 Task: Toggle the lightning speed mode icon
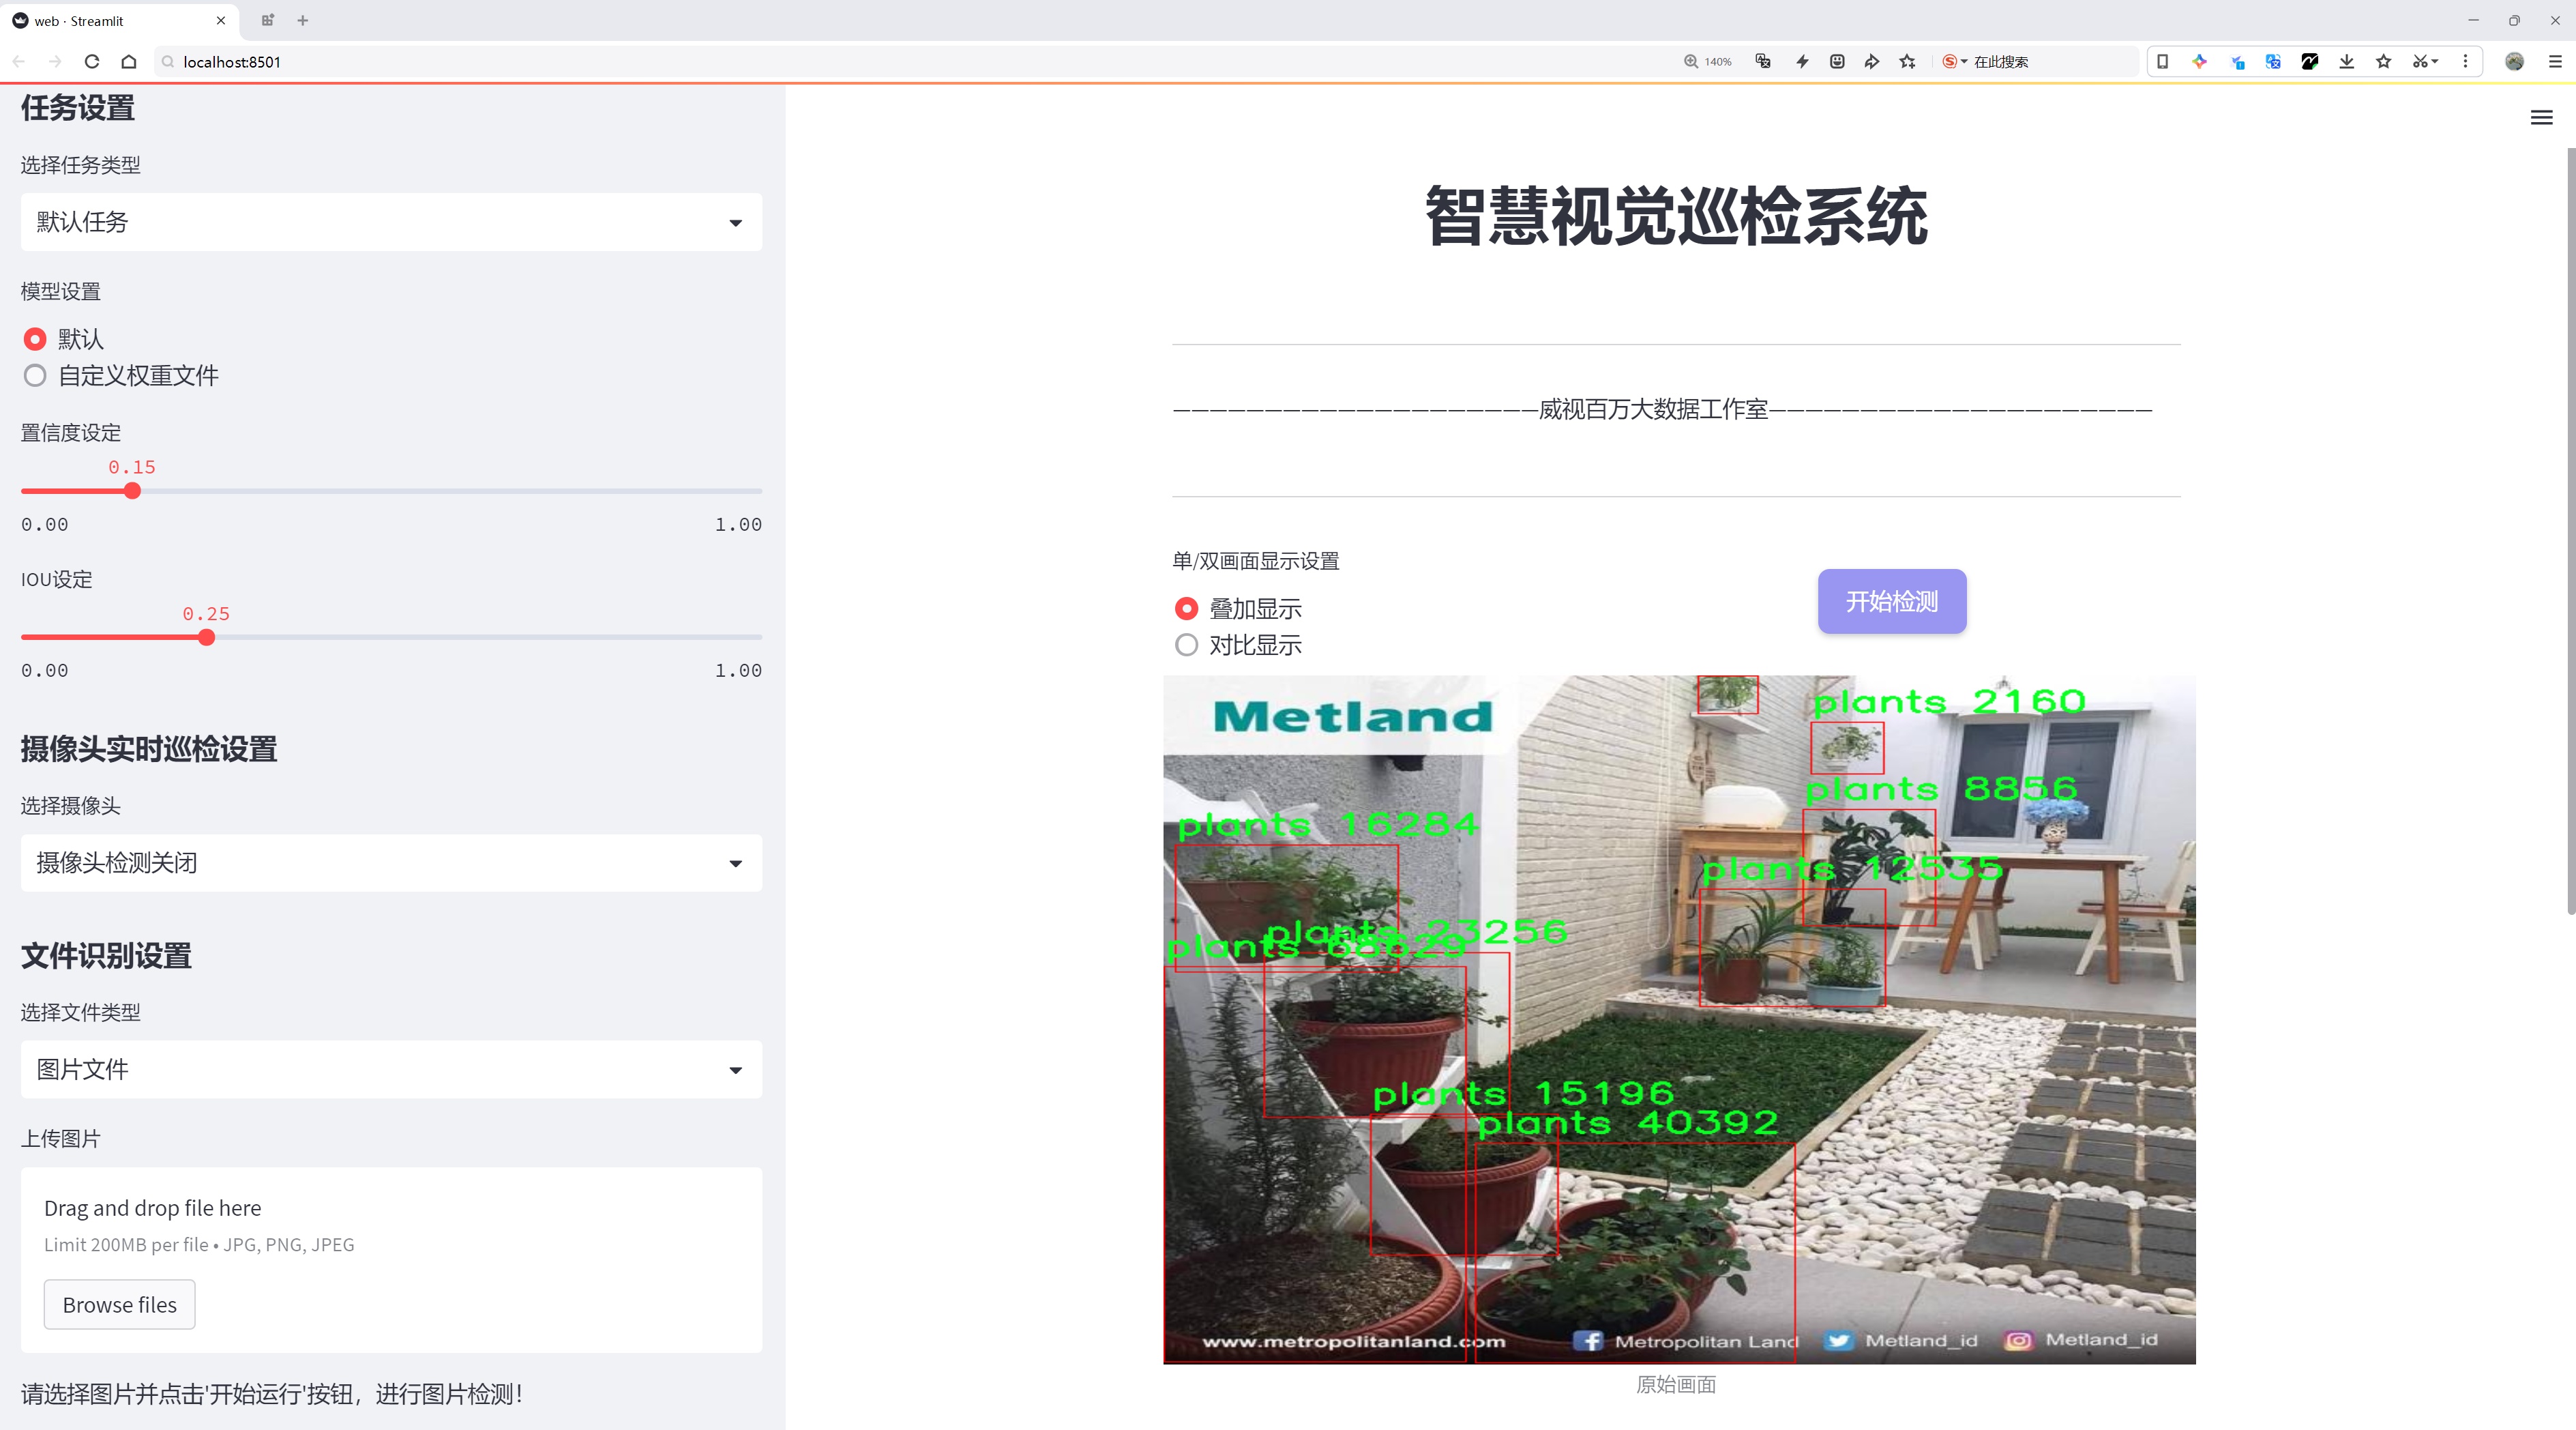(1802, 61)
